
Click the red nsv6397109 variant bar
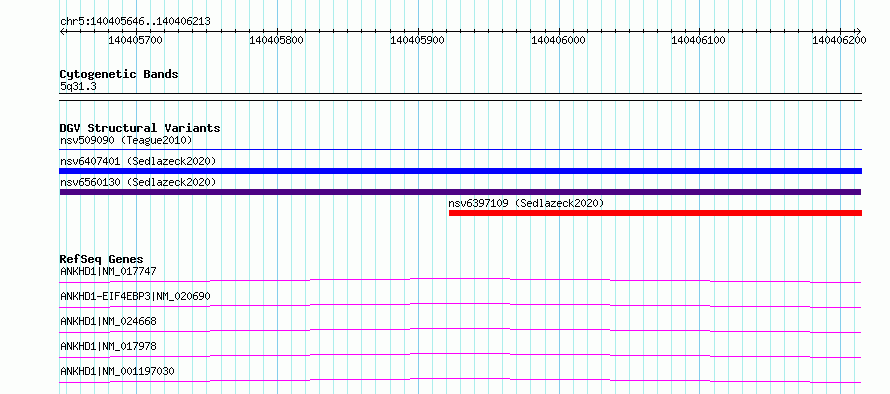click(655, 213)
